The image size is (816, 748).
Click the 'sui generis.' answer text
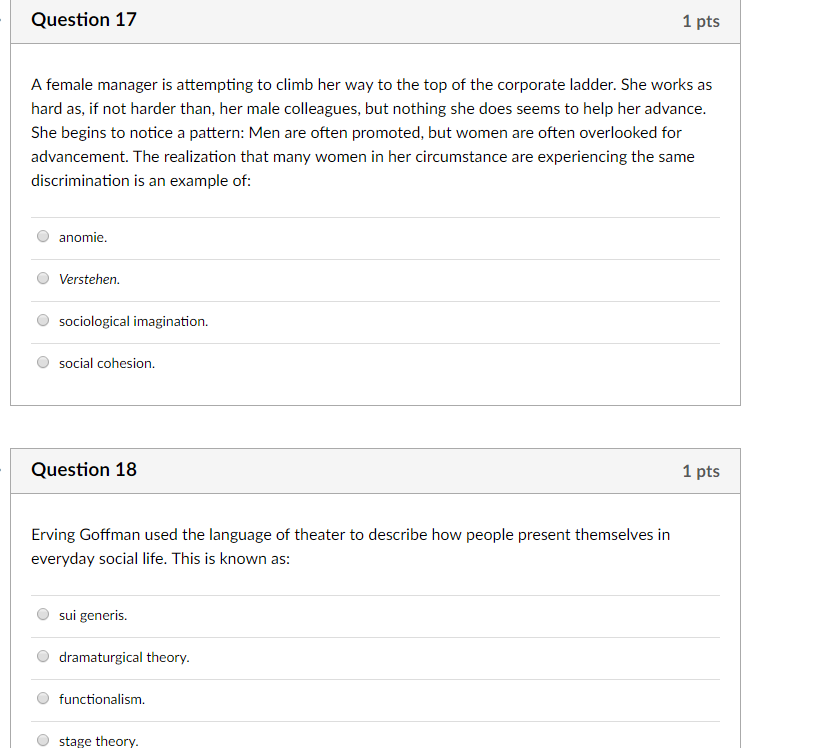(x=93, y=616)
